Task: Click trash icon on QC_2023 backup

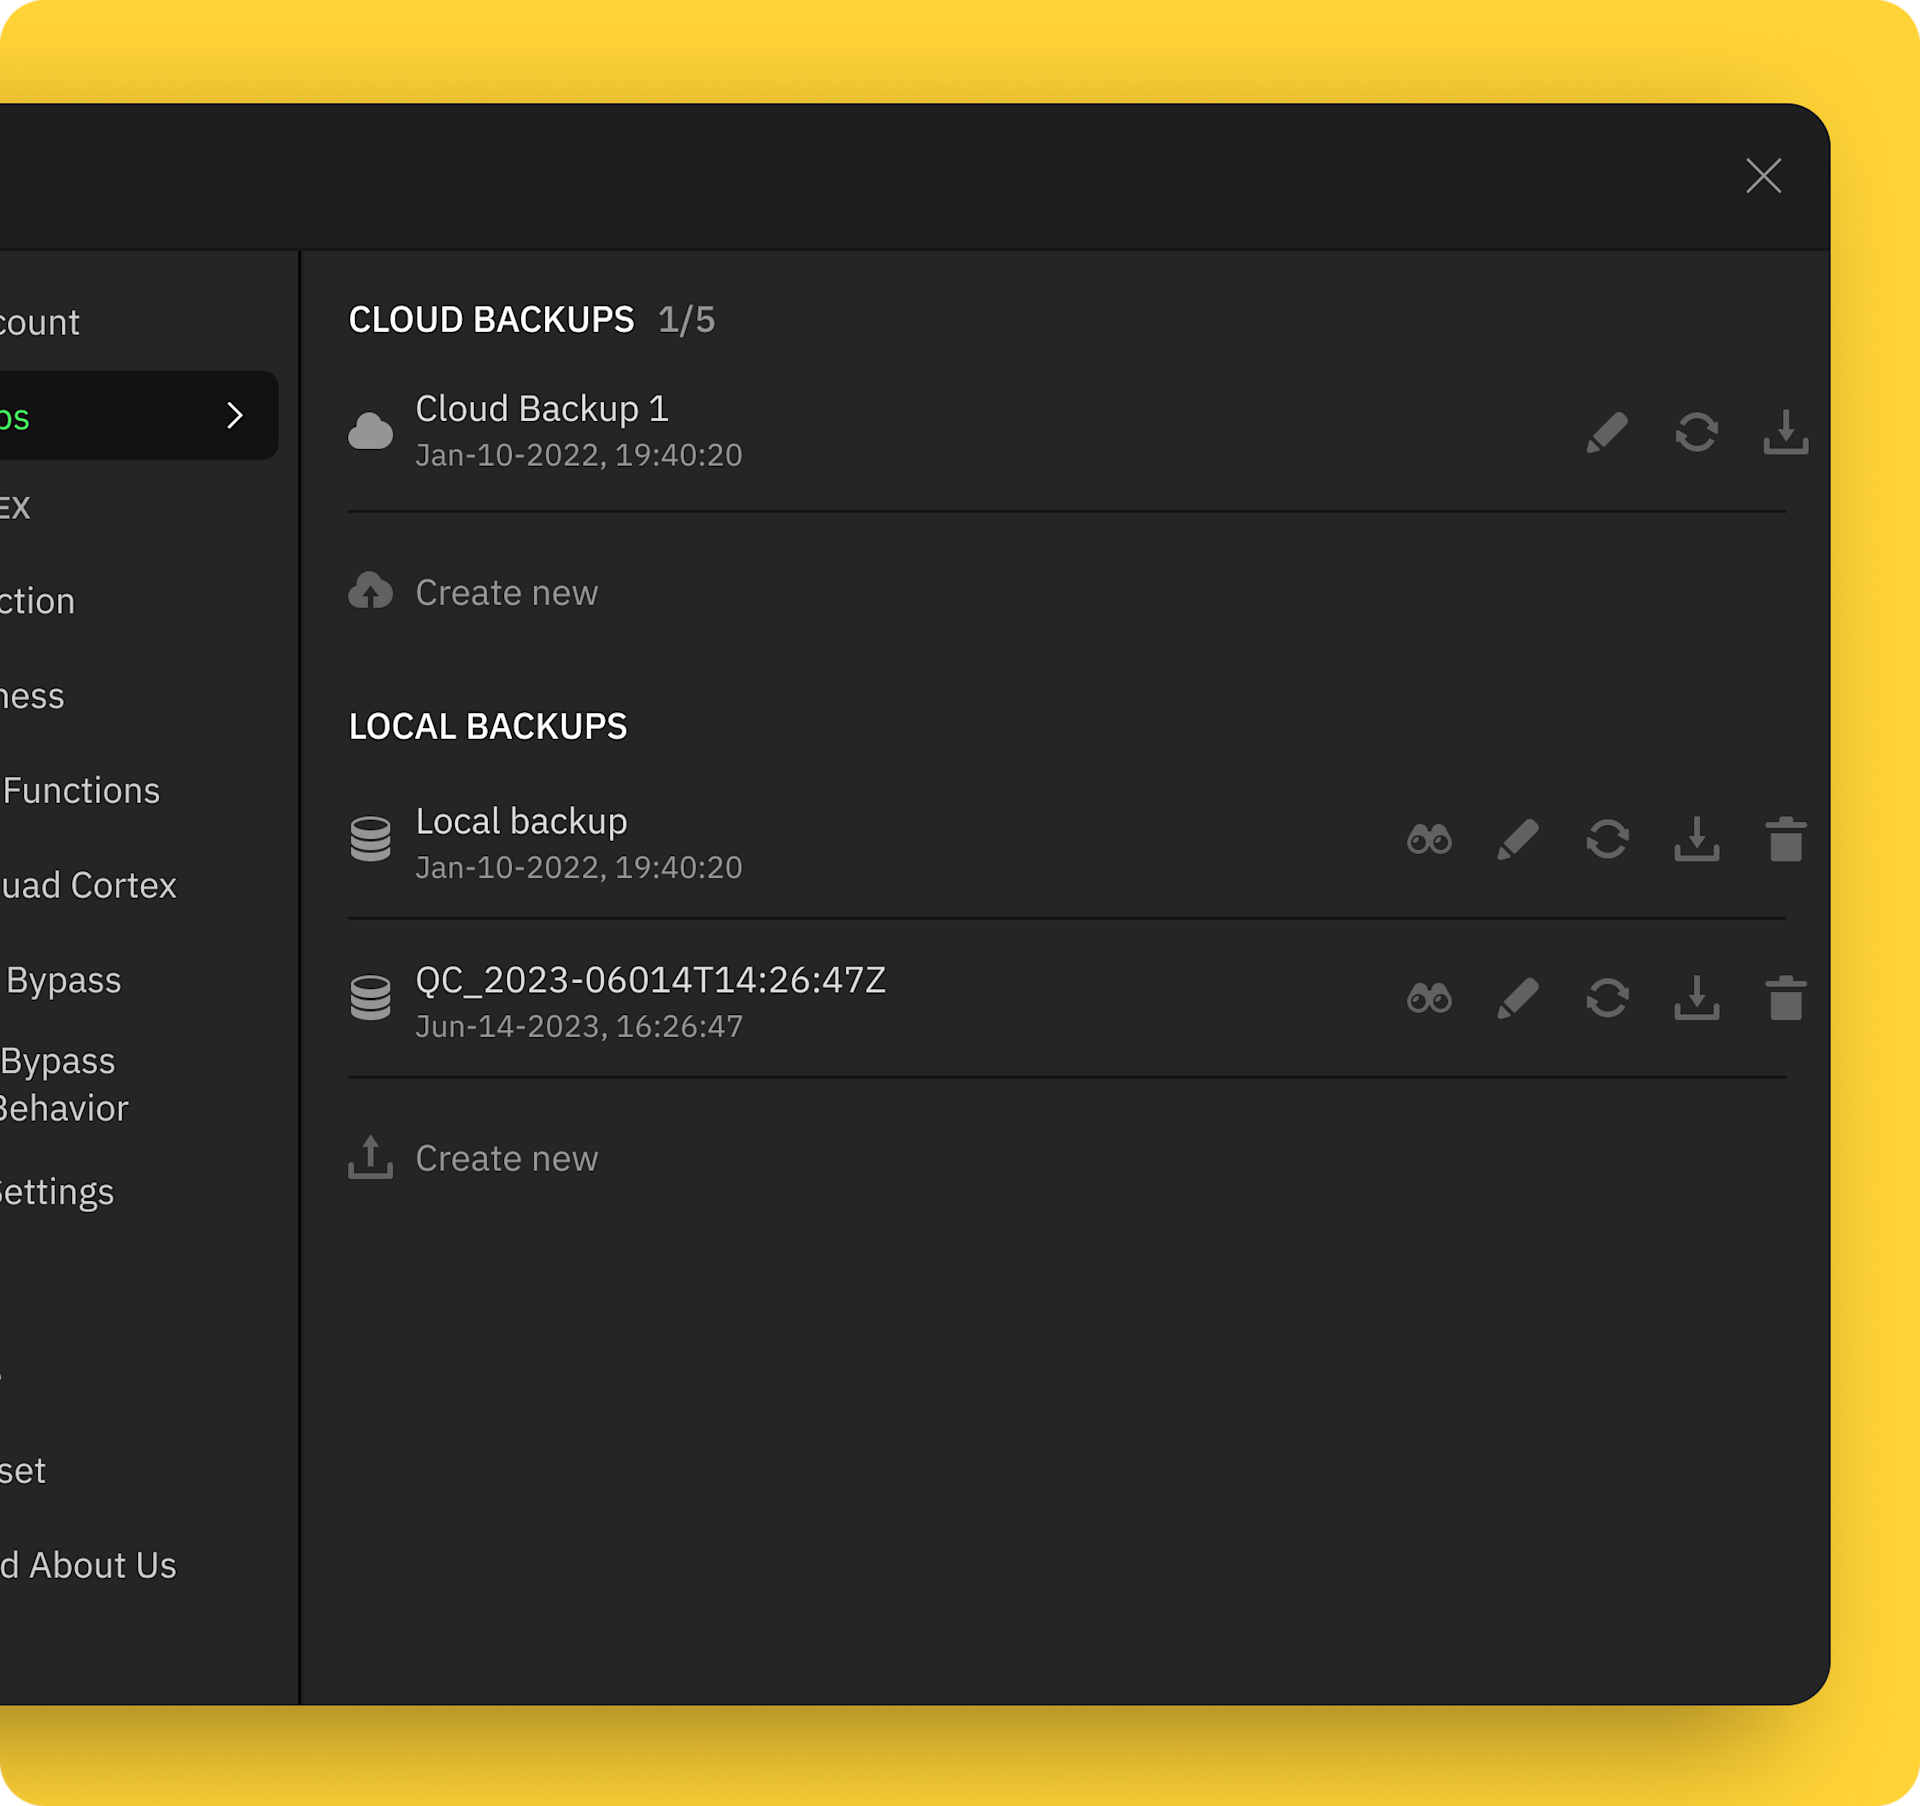Action: (x=1785, y=999)
